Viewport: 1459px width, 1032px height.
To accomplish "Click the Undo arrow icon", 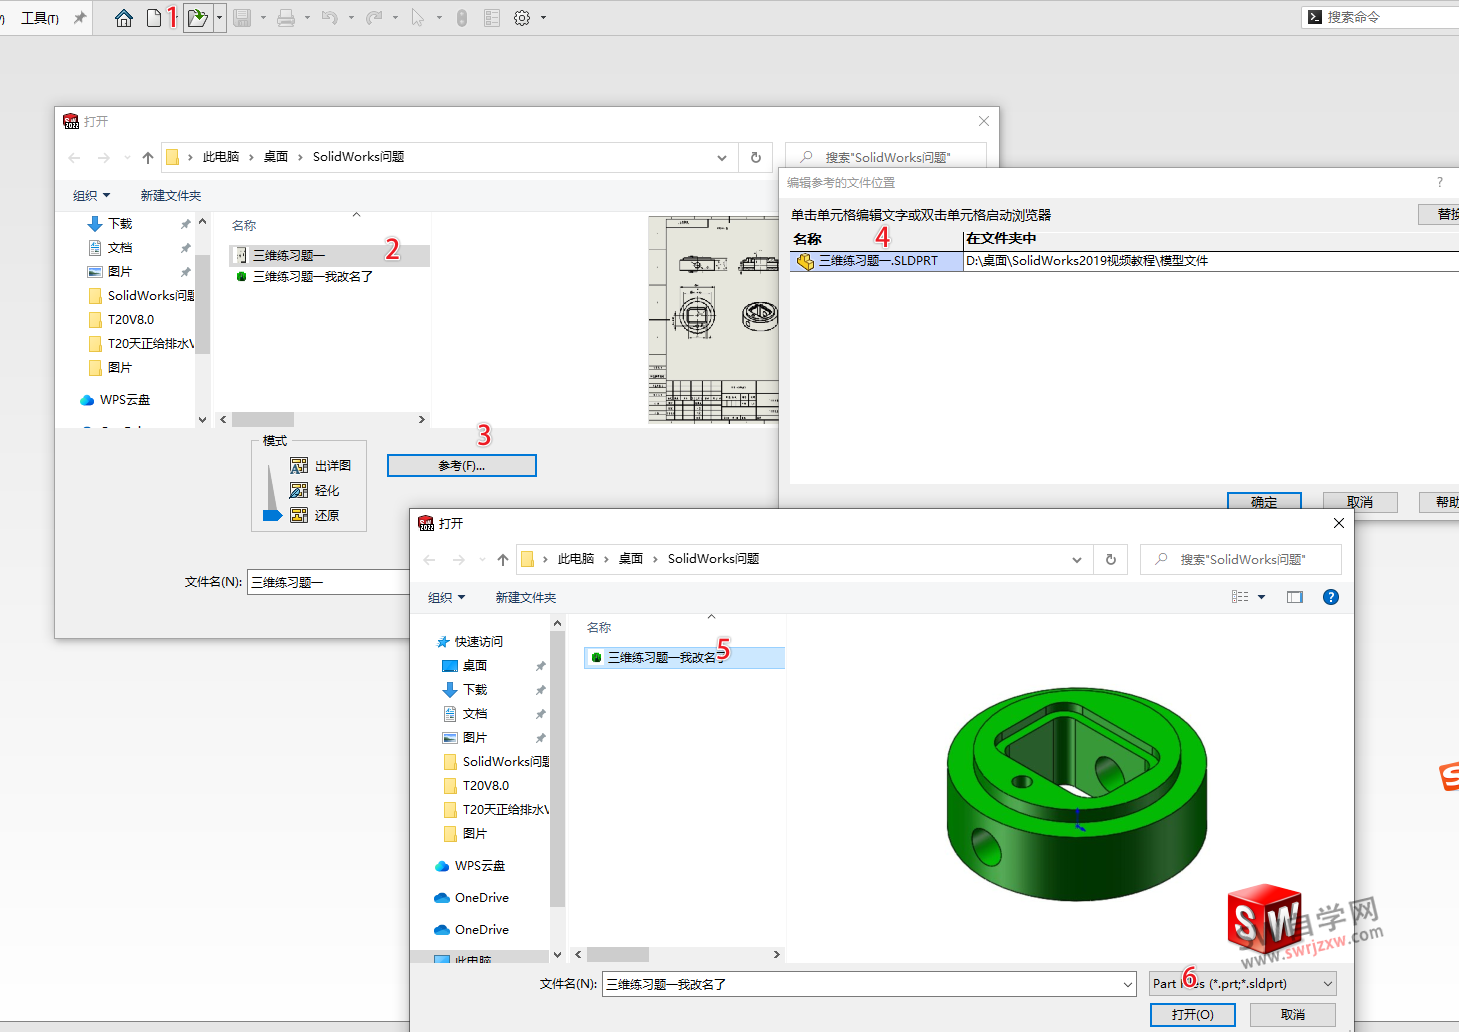I will pyautogui.click(x=330, y=17).
